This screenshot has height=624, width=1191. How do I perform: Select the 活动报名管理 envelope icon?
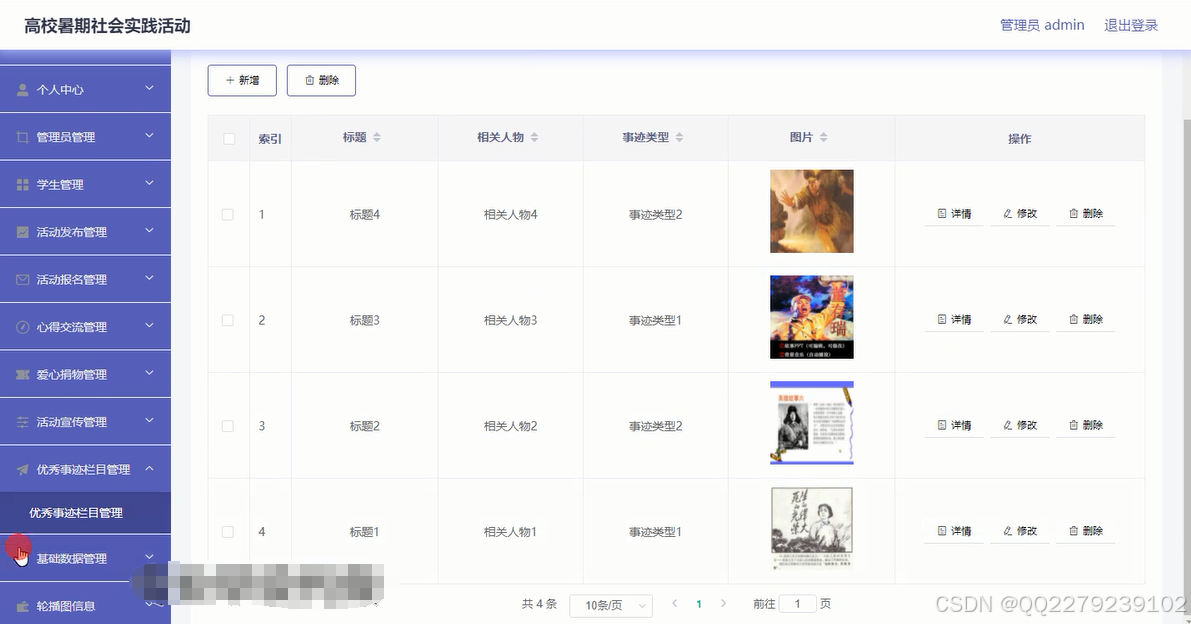(x=22, y=279)
